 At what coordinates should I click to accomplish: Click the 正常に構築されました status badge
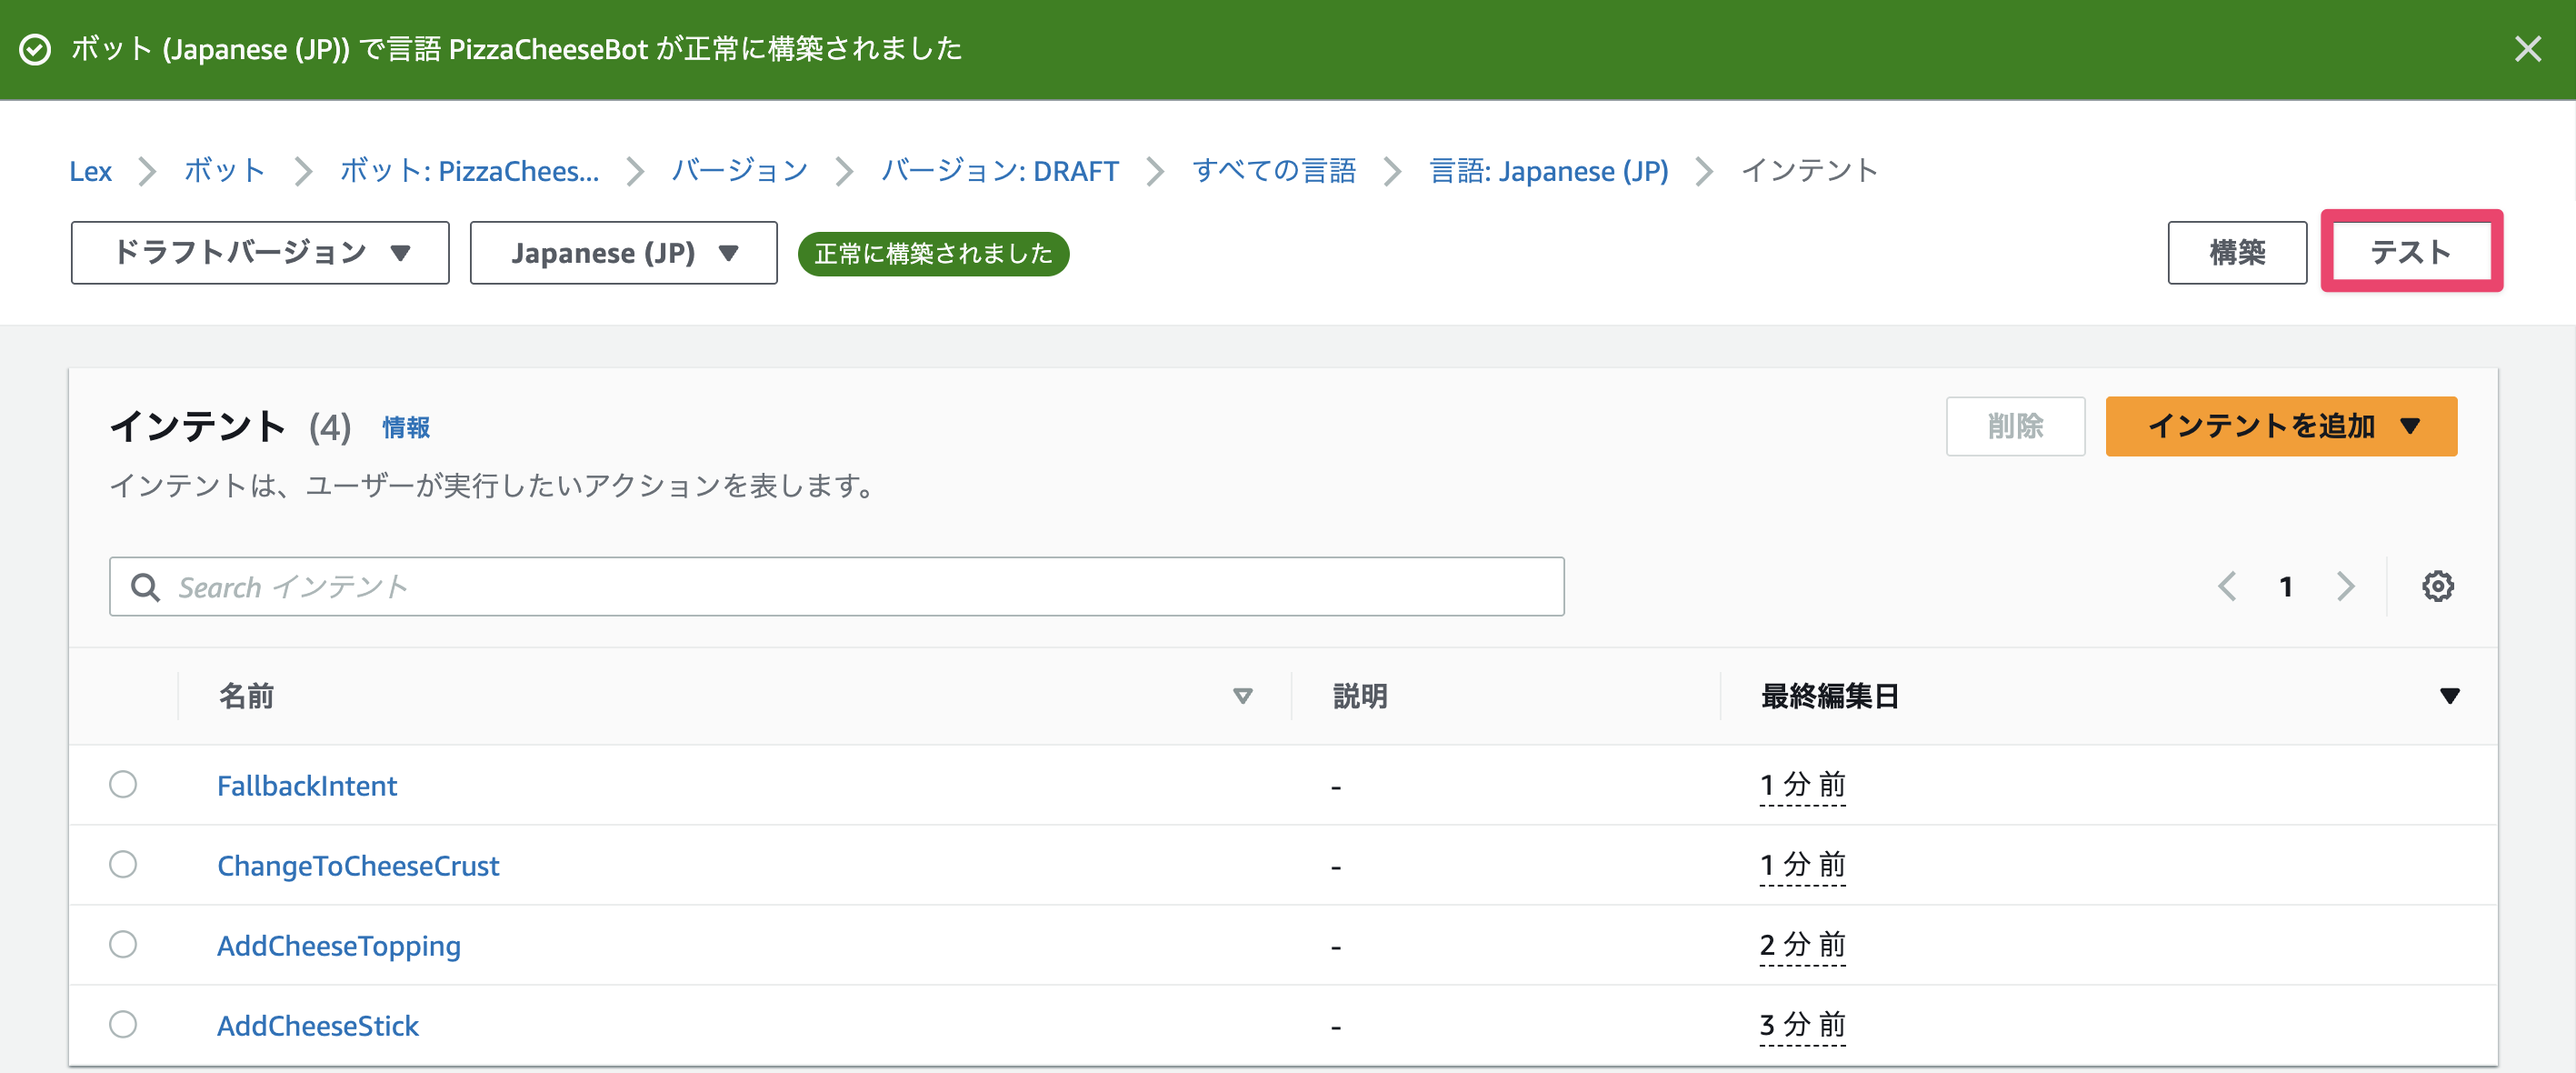click(x=932, y=253)
